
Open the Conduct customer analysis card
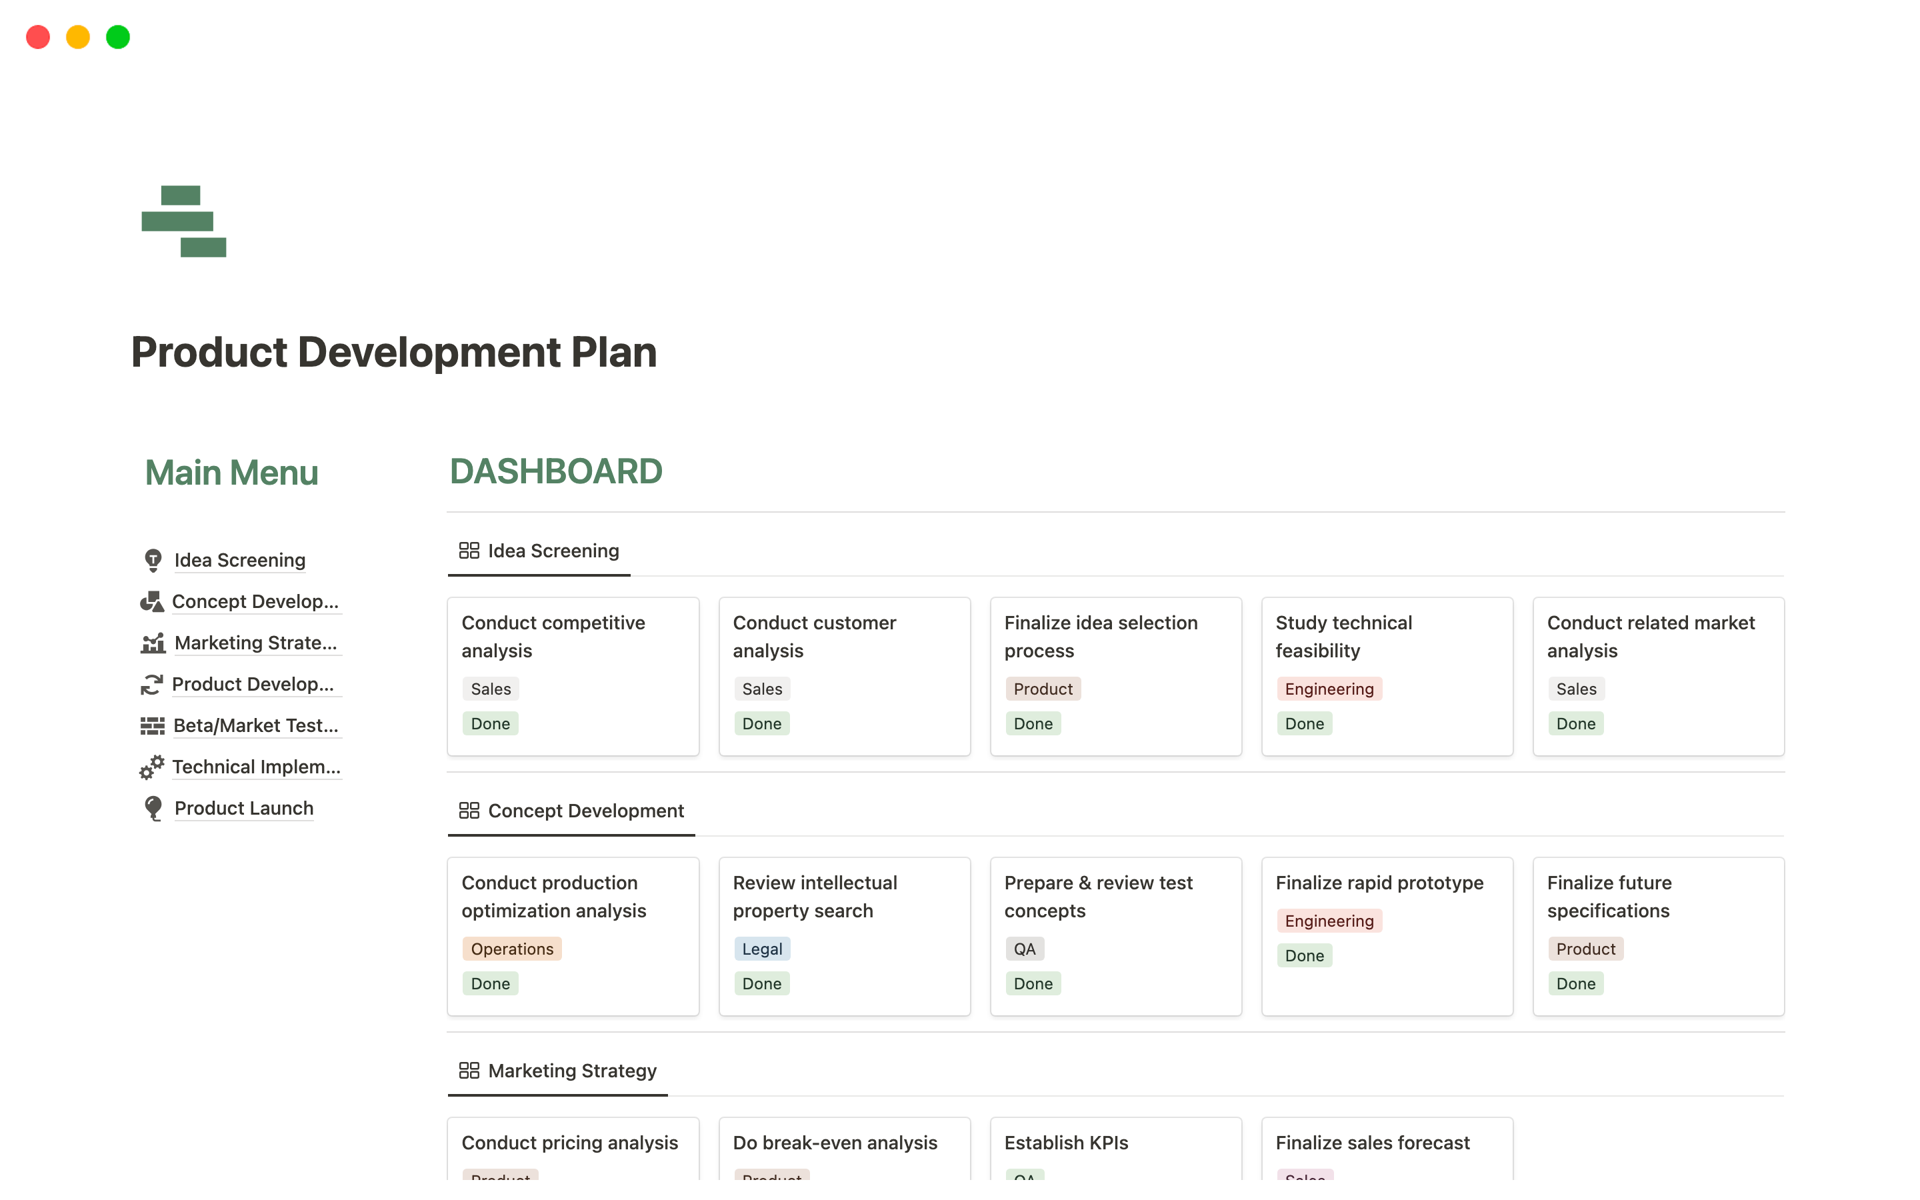pos(844,676)
